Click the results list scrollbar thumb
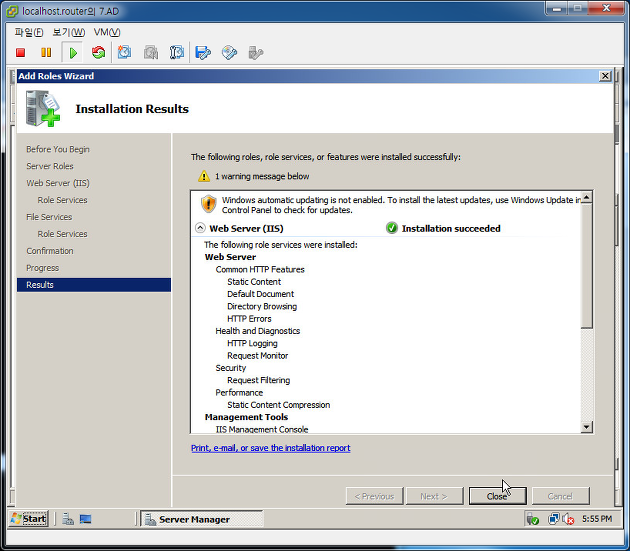Image resolution: width=630 pixels, height=551 pixels. pos(587,266)
